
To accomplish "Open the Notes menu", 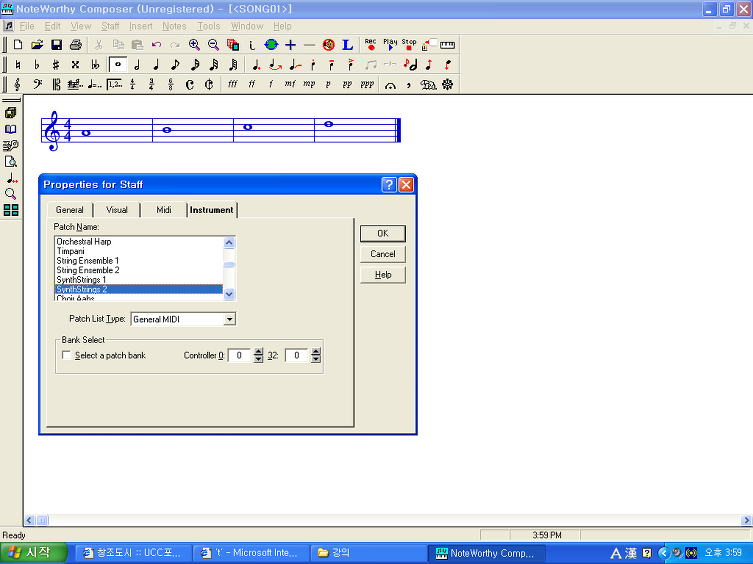I will (x=174, y=26).
